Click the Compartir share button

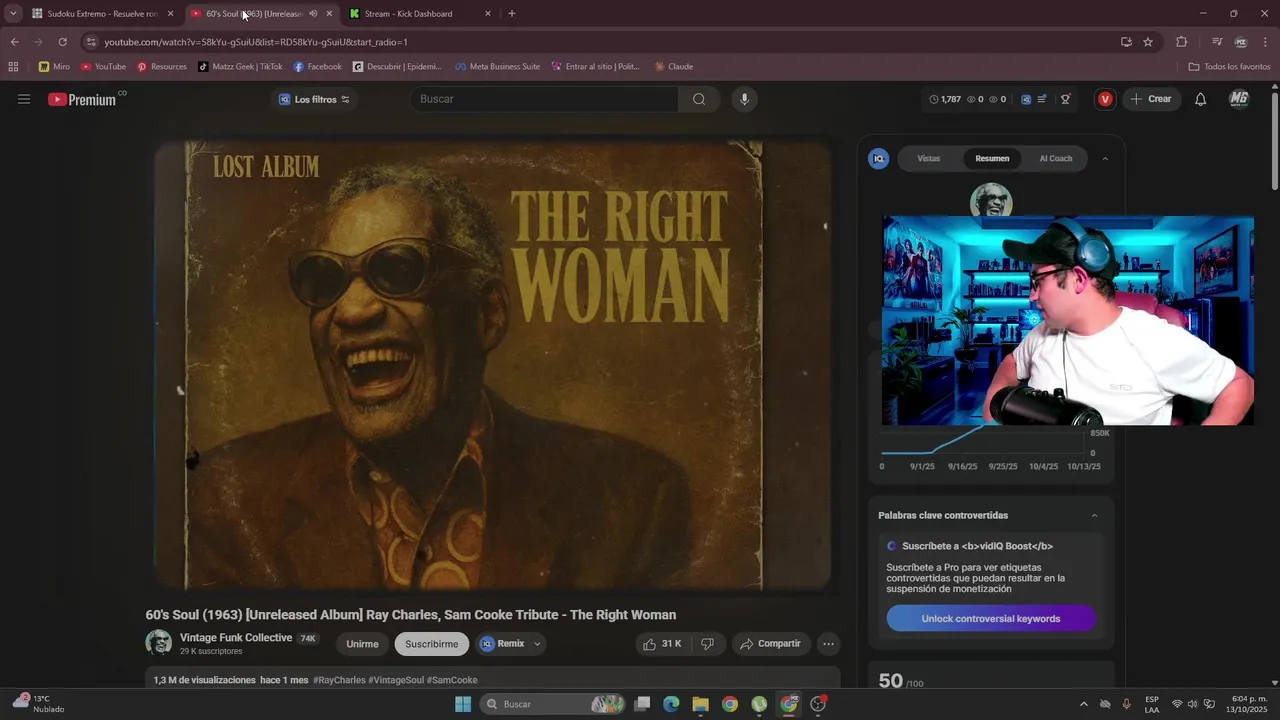click(x=770, y=644)
